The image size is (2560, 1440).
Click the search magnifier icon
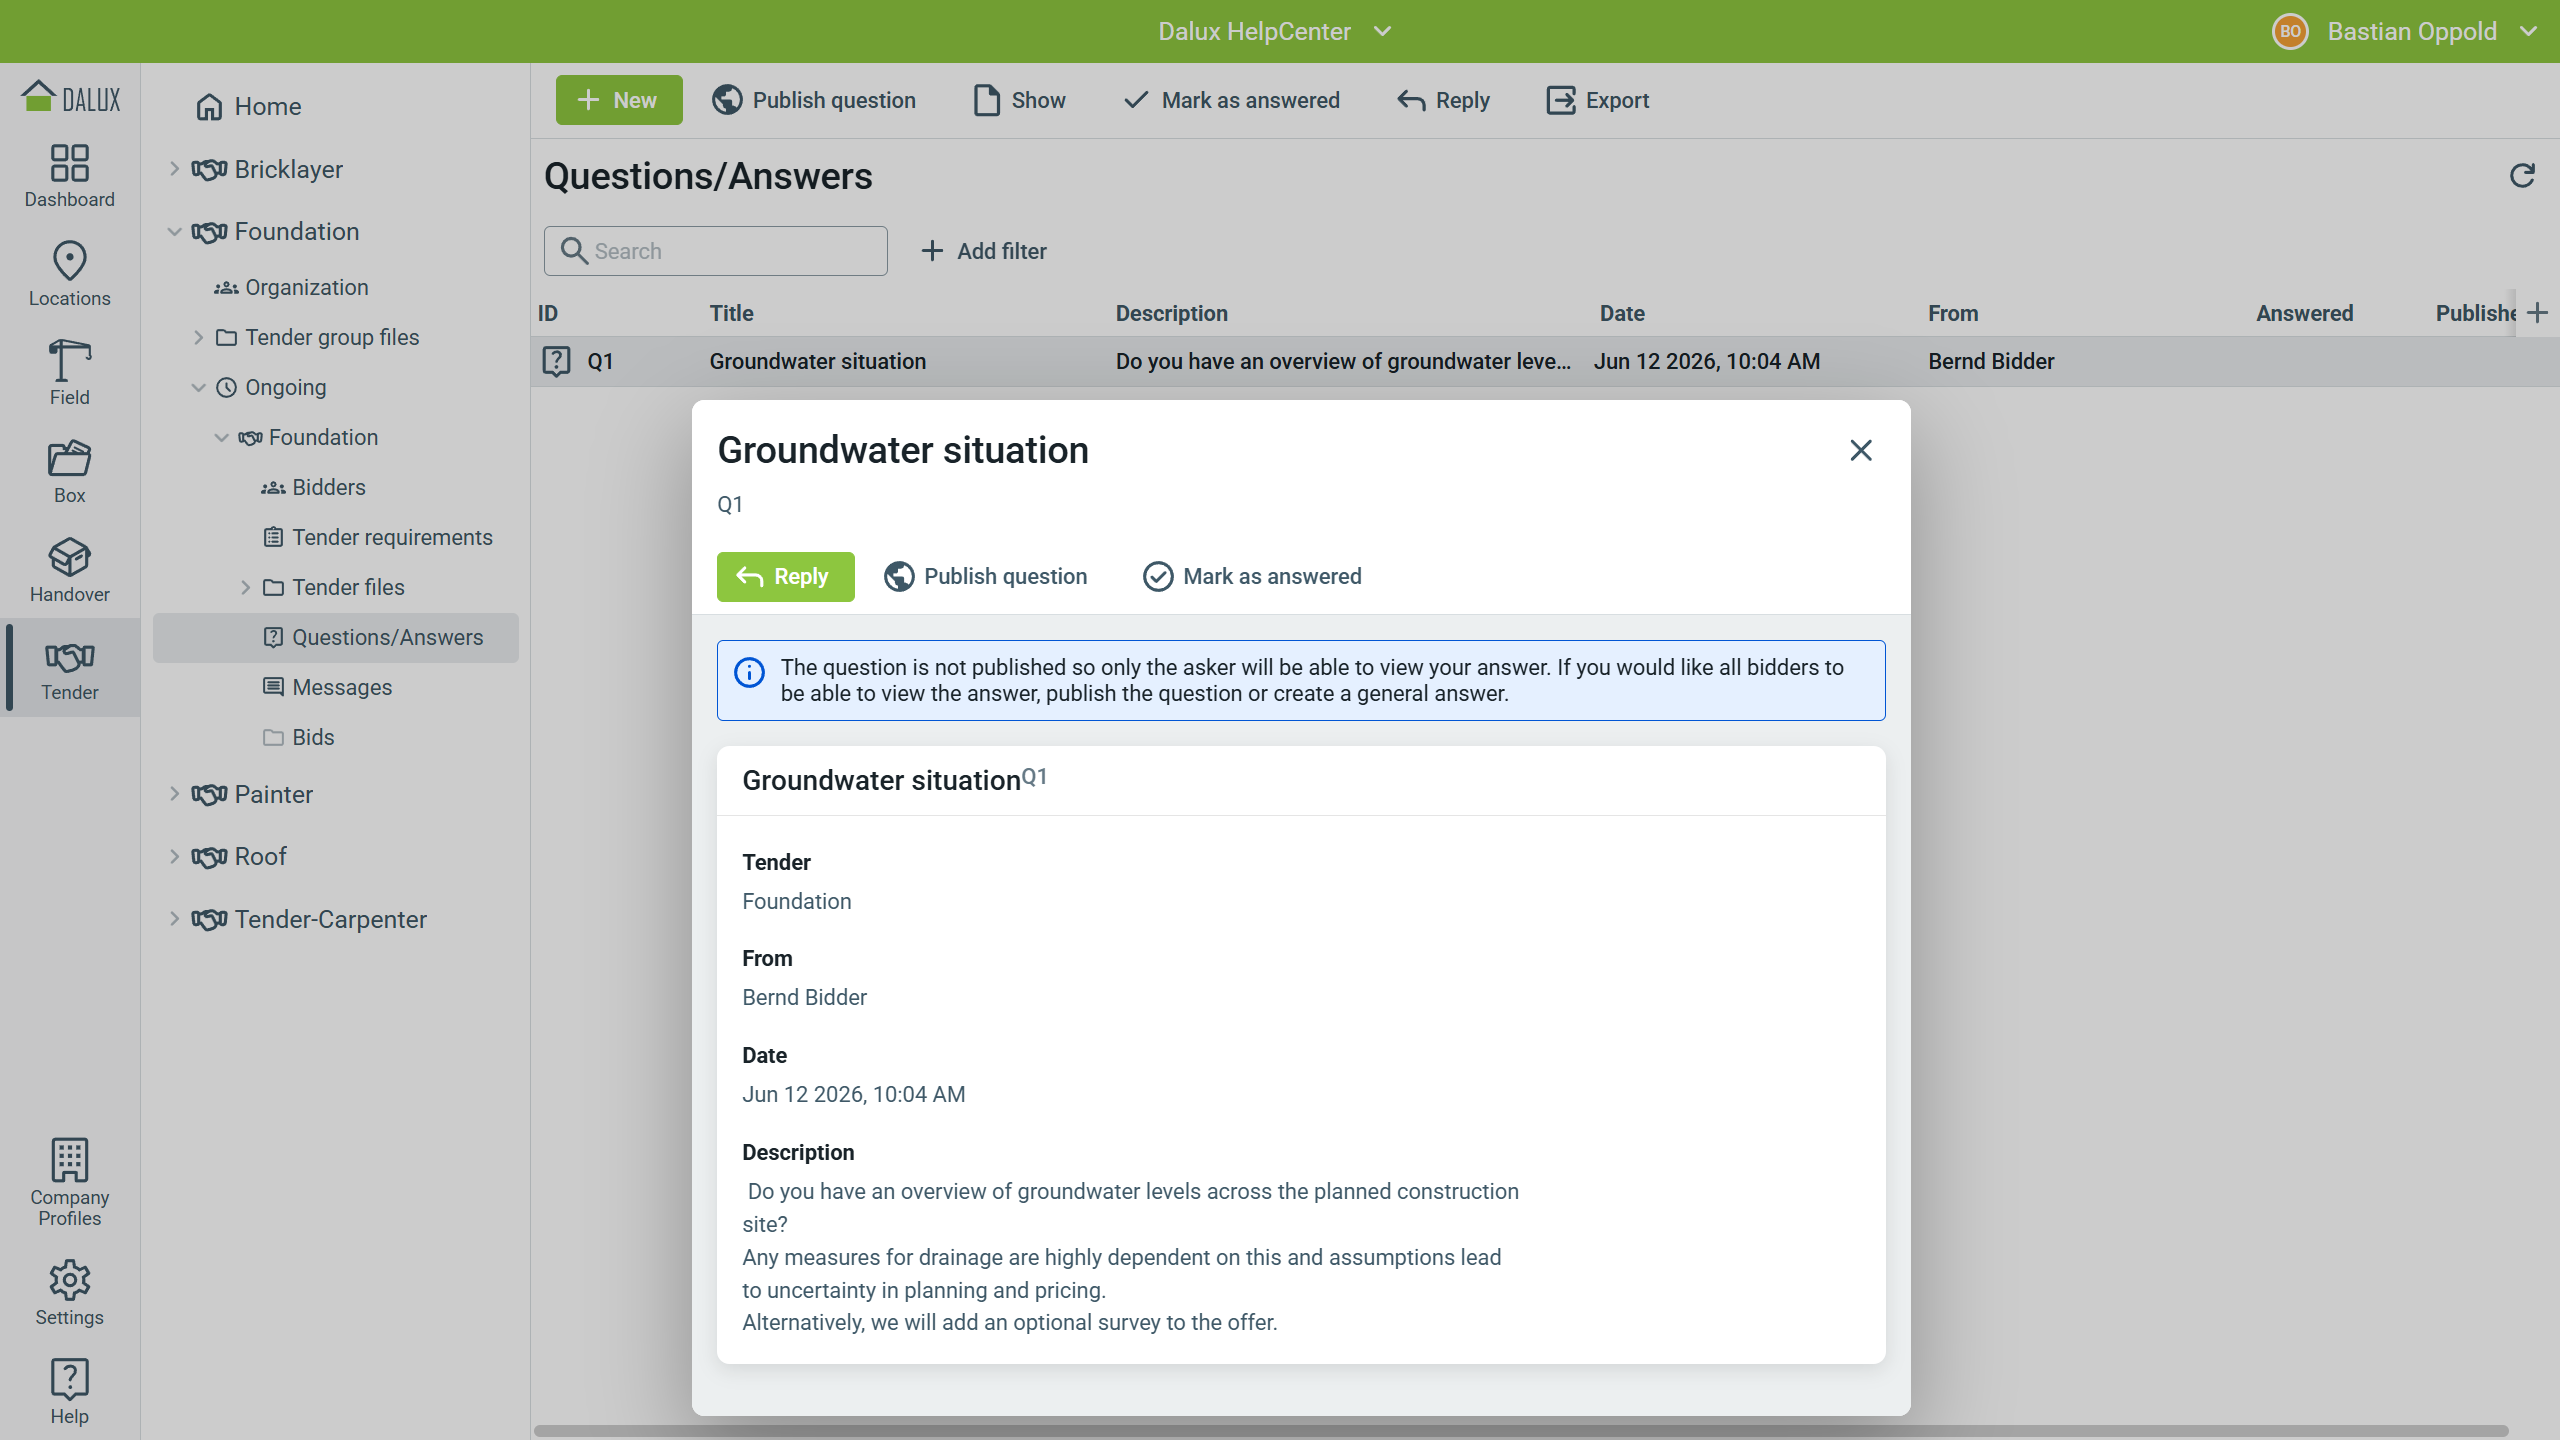[x=574, y=250]
